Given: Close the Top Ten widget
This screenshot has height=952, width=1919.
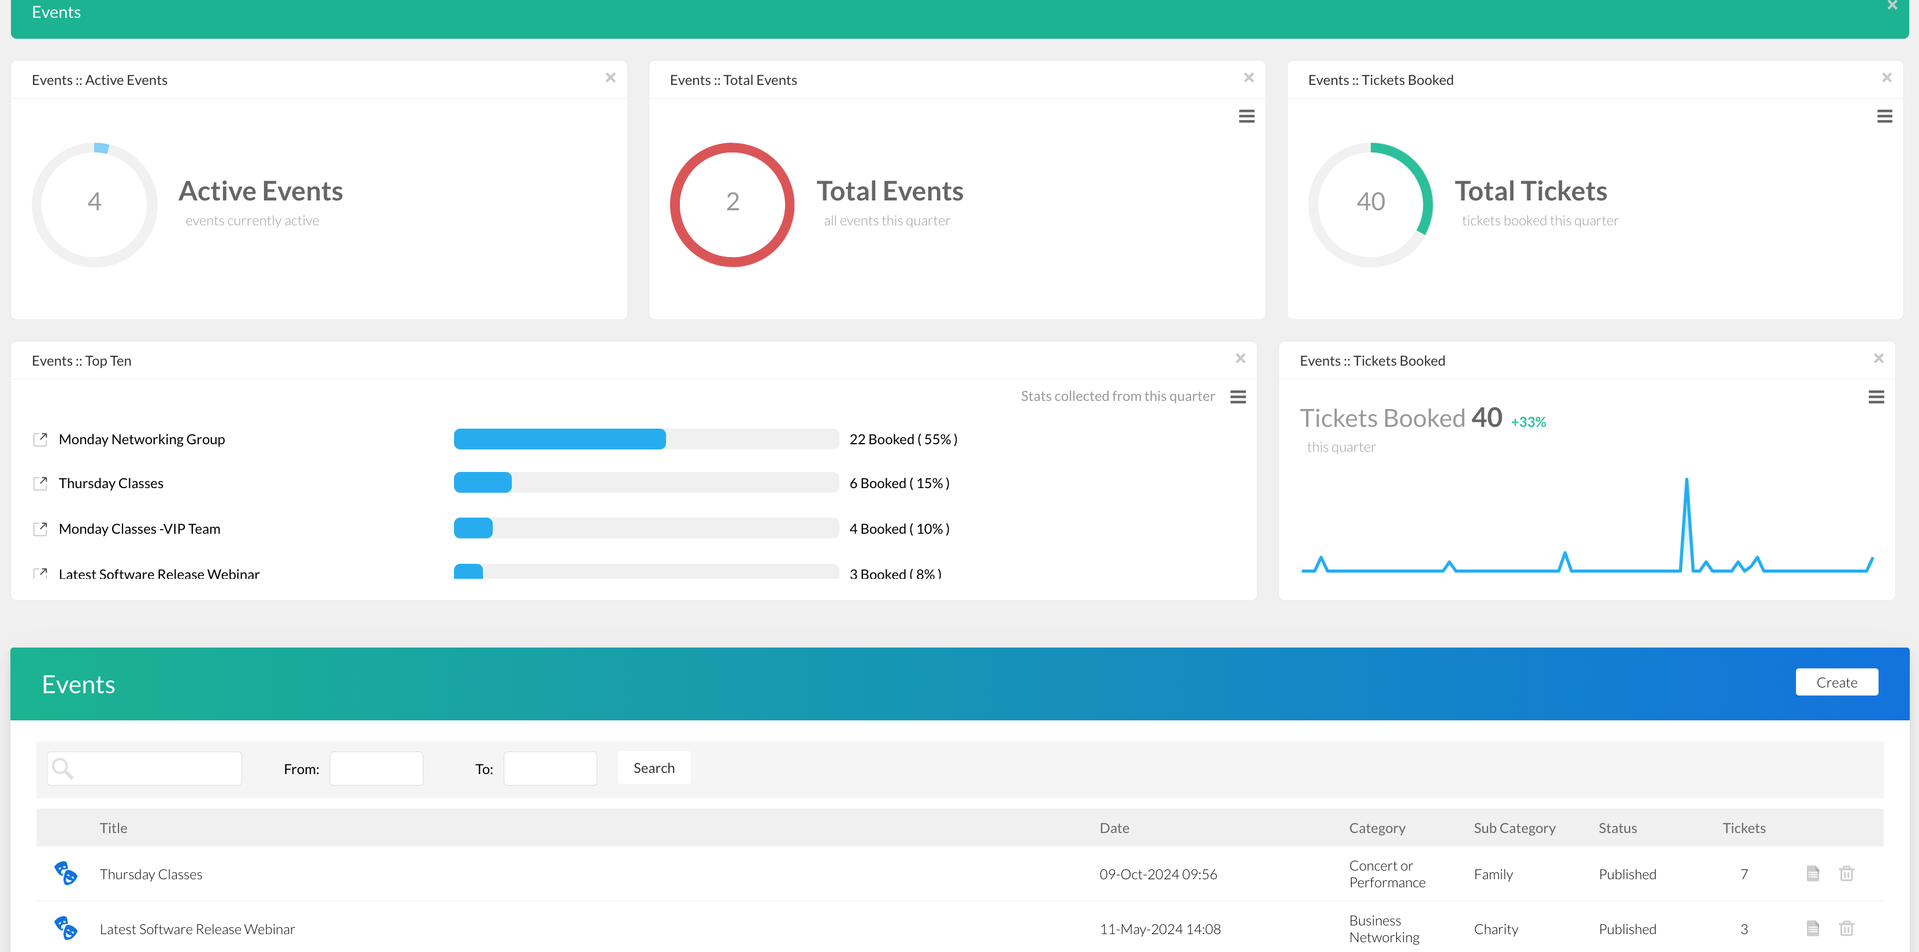Looking at the screenshot, I should [x=1240, y=359].
